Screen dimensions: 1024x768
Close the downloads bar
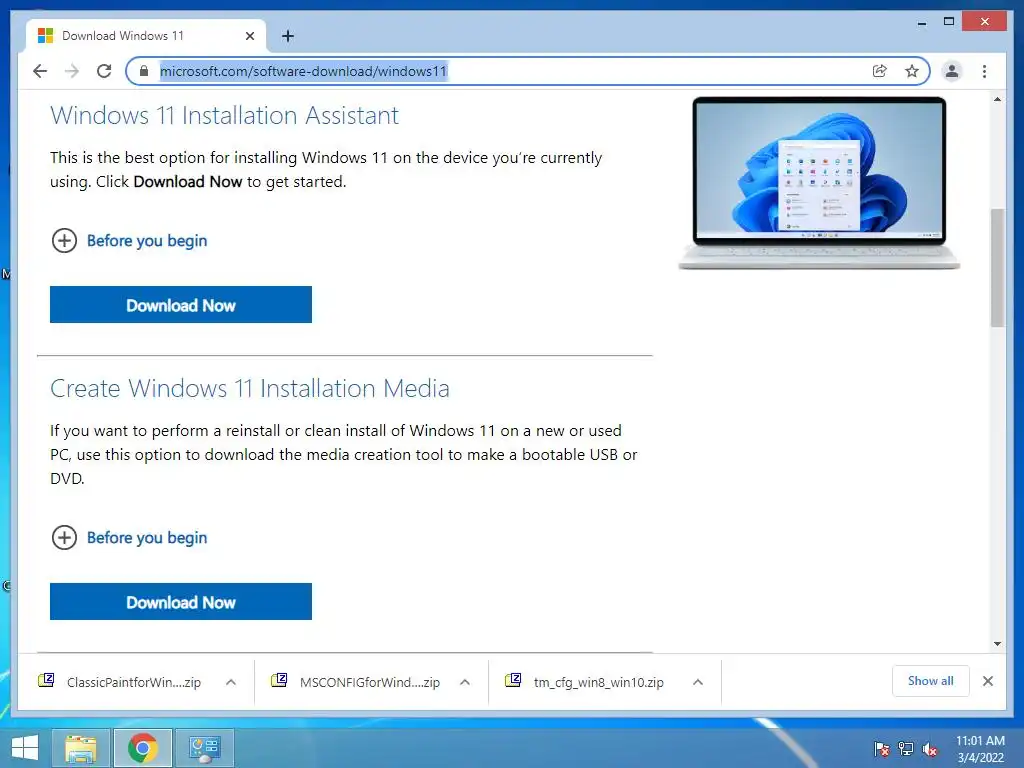(987, 681)
